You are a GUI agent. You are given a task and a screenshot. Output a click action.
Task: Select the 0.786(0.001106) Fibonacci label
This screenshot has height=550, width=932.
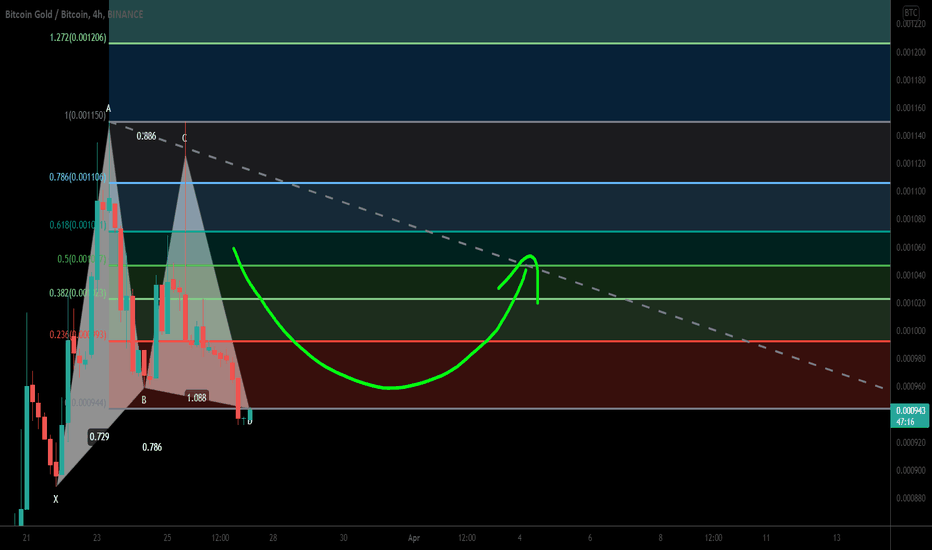click(78, 177)
